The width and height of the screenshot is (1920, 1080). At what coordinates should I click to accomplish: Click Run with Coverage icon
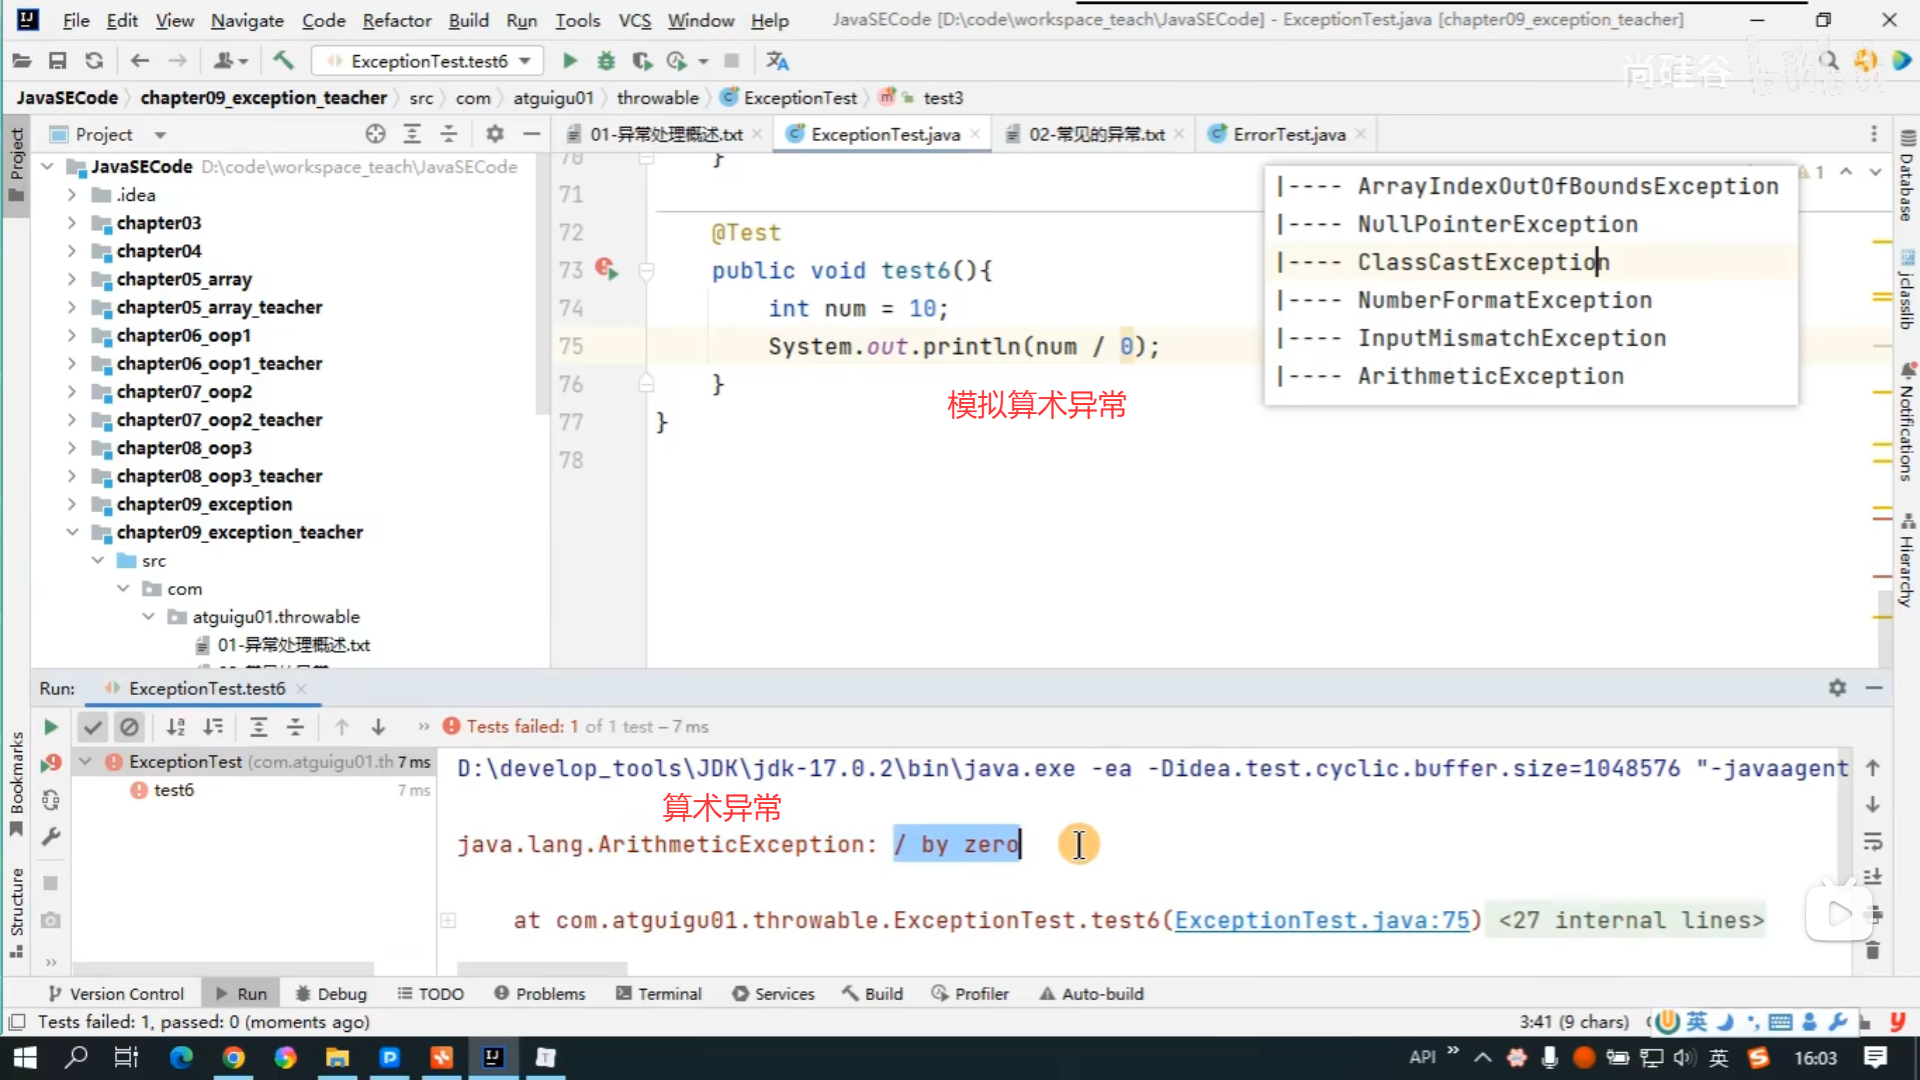click(x=642, y=61)
